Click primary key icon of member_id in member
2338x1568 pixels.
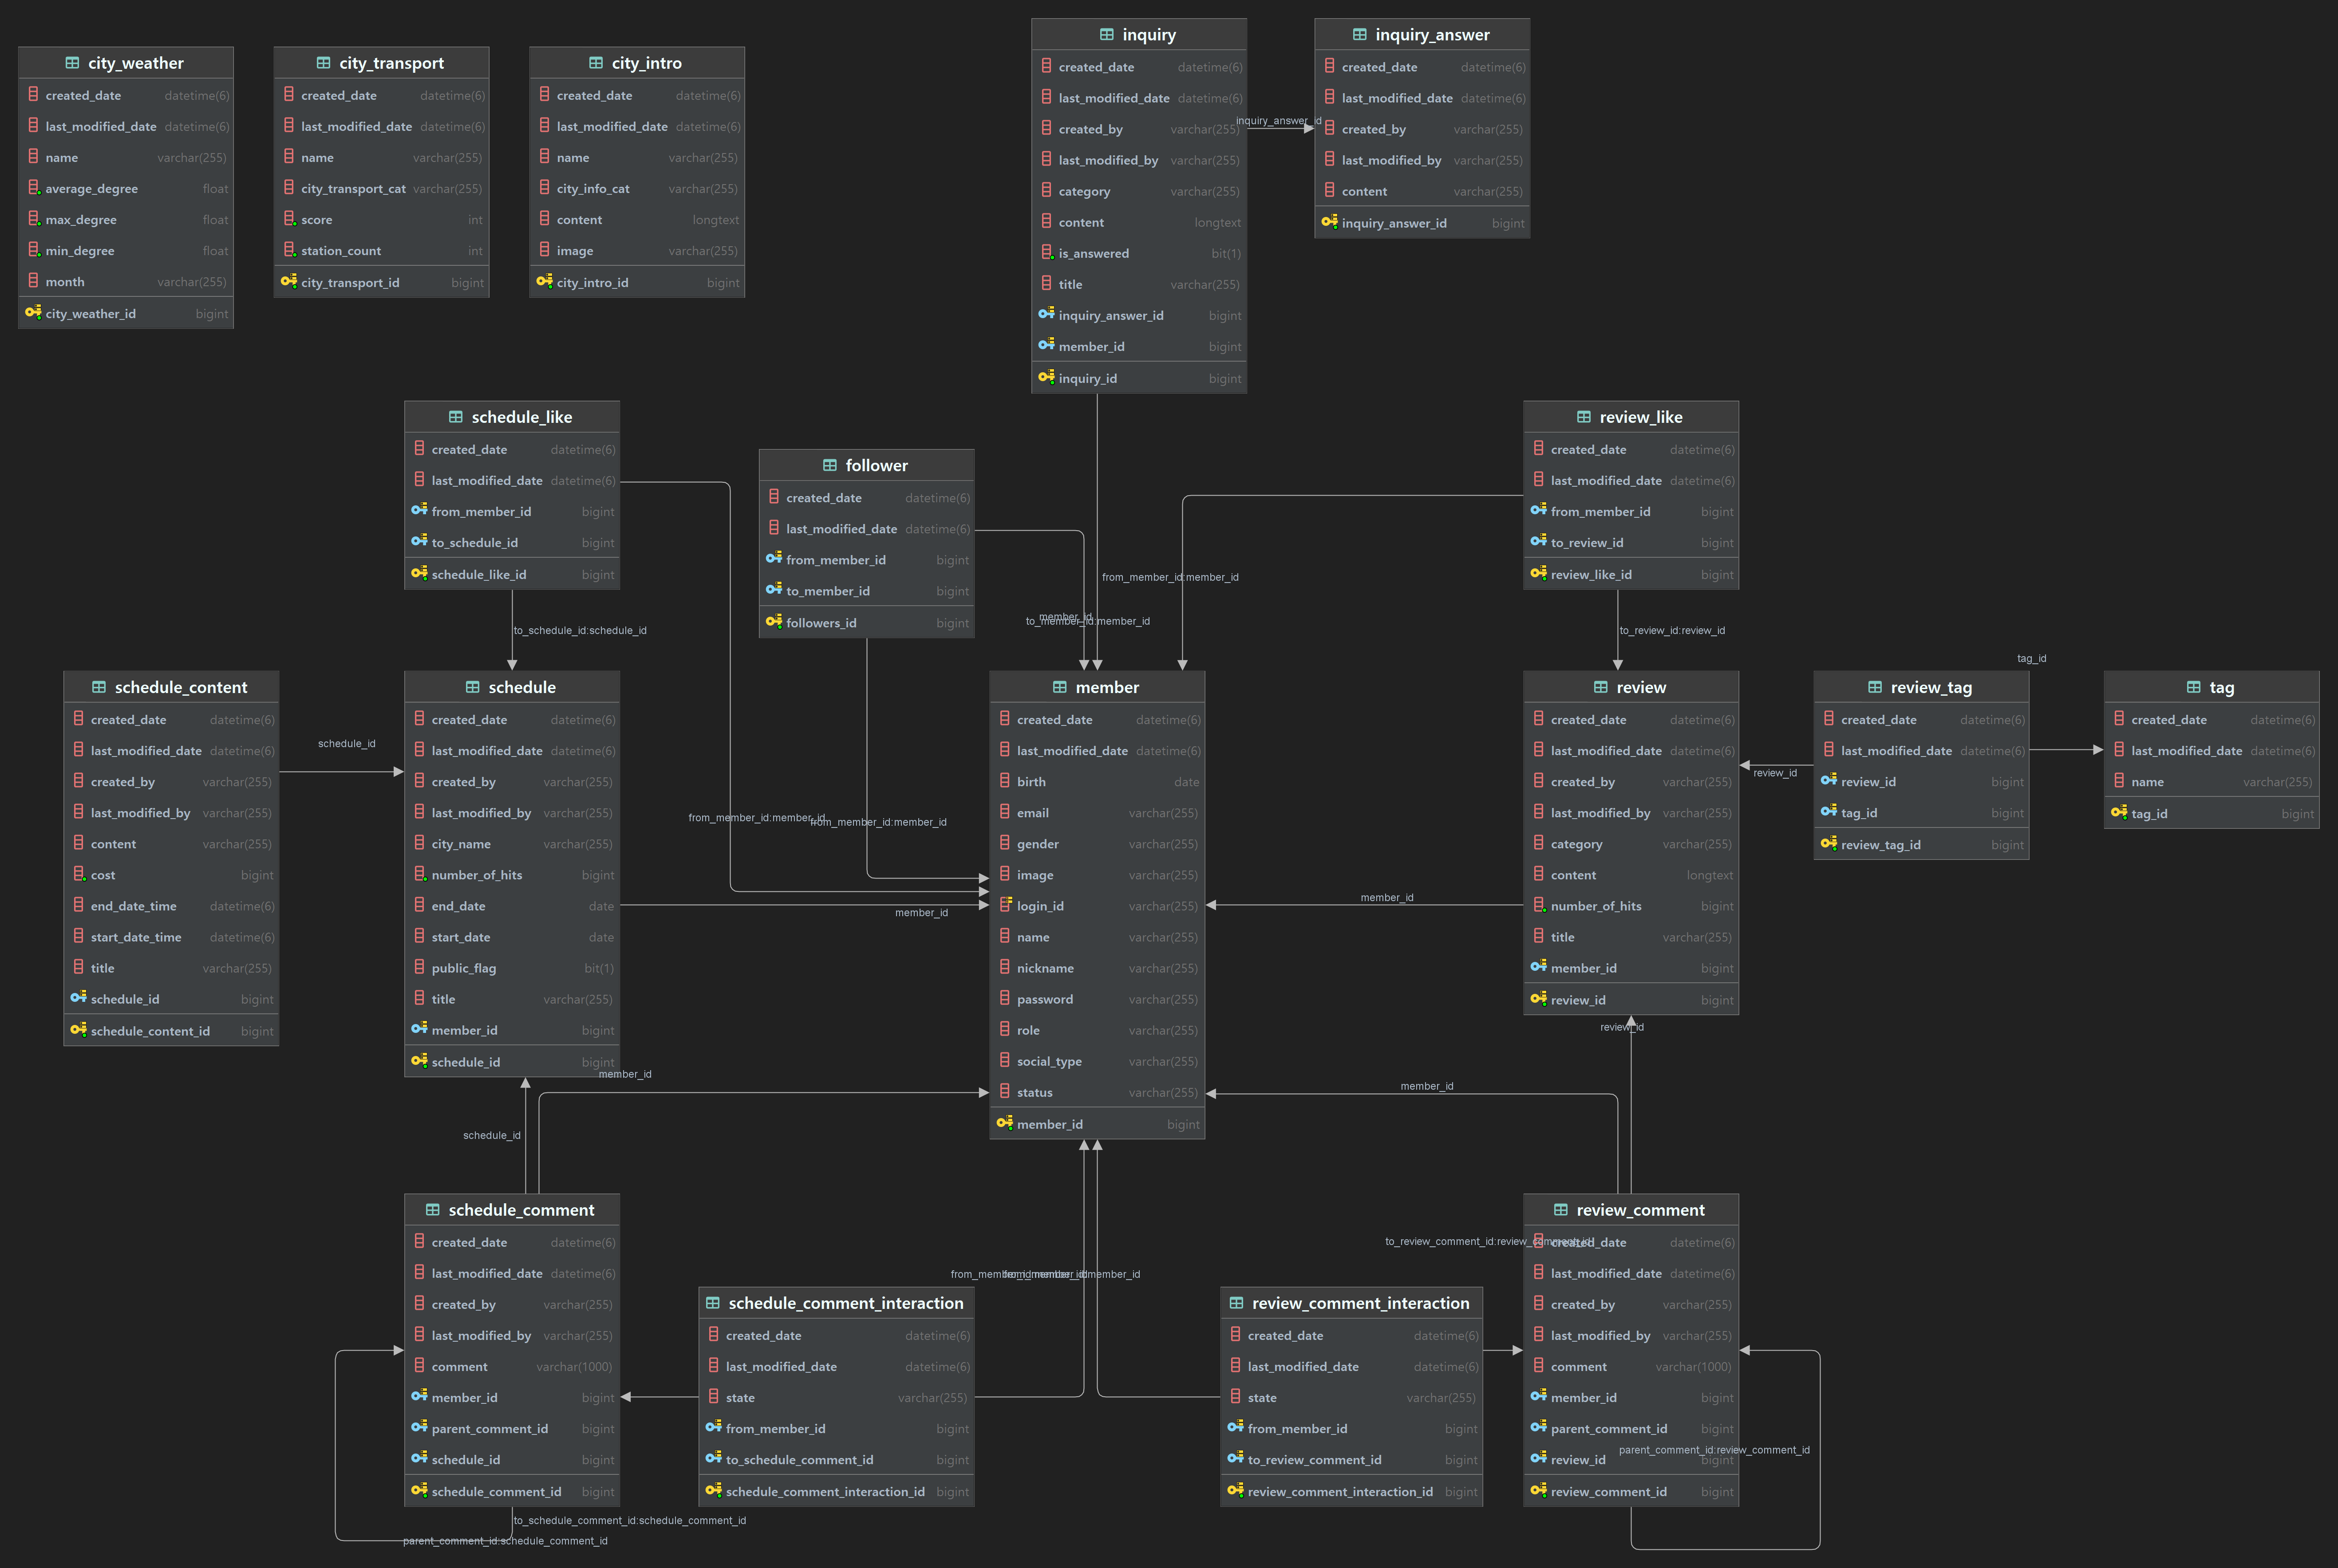coord(1004,1123)
